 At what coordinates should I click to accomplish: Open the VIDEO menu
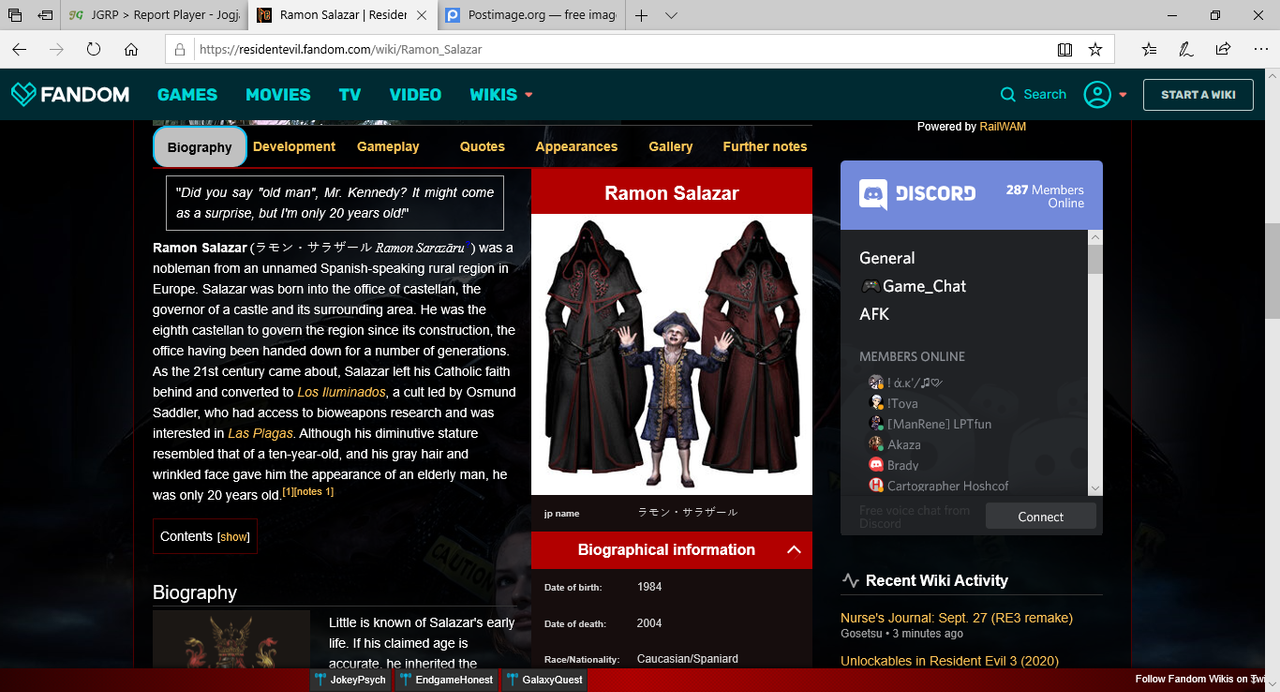[x=415, y=95]
